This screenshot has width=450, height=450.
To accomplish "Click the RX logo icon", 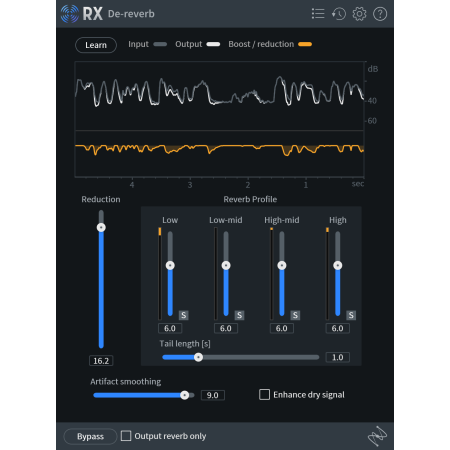I will pos(70,14).
